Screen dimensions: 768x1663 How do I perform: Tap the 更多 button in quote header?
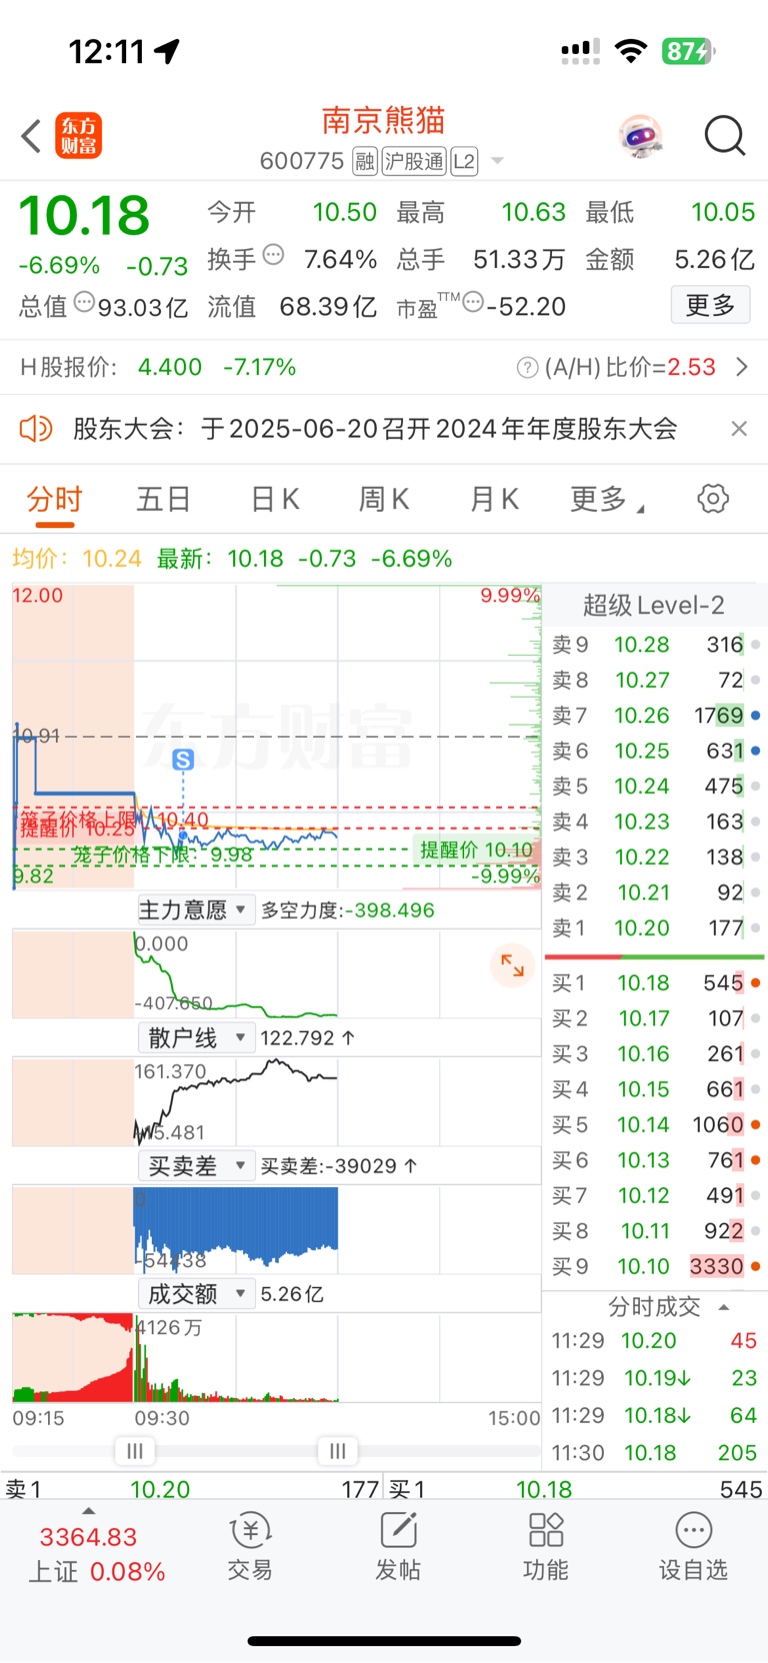[710, 304]
